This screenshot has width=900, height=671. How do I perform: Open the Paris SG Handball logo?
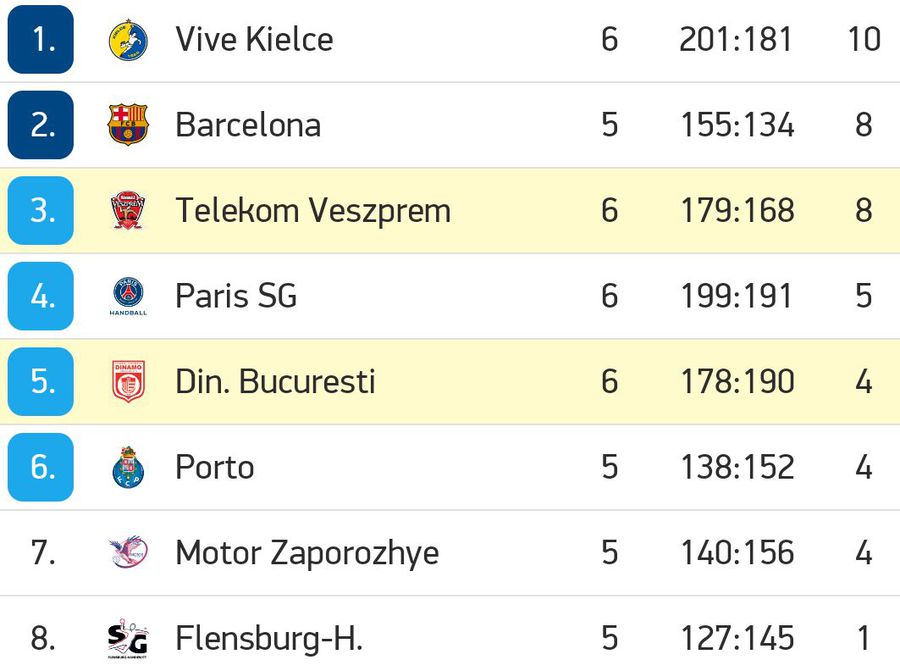(128, 296)
